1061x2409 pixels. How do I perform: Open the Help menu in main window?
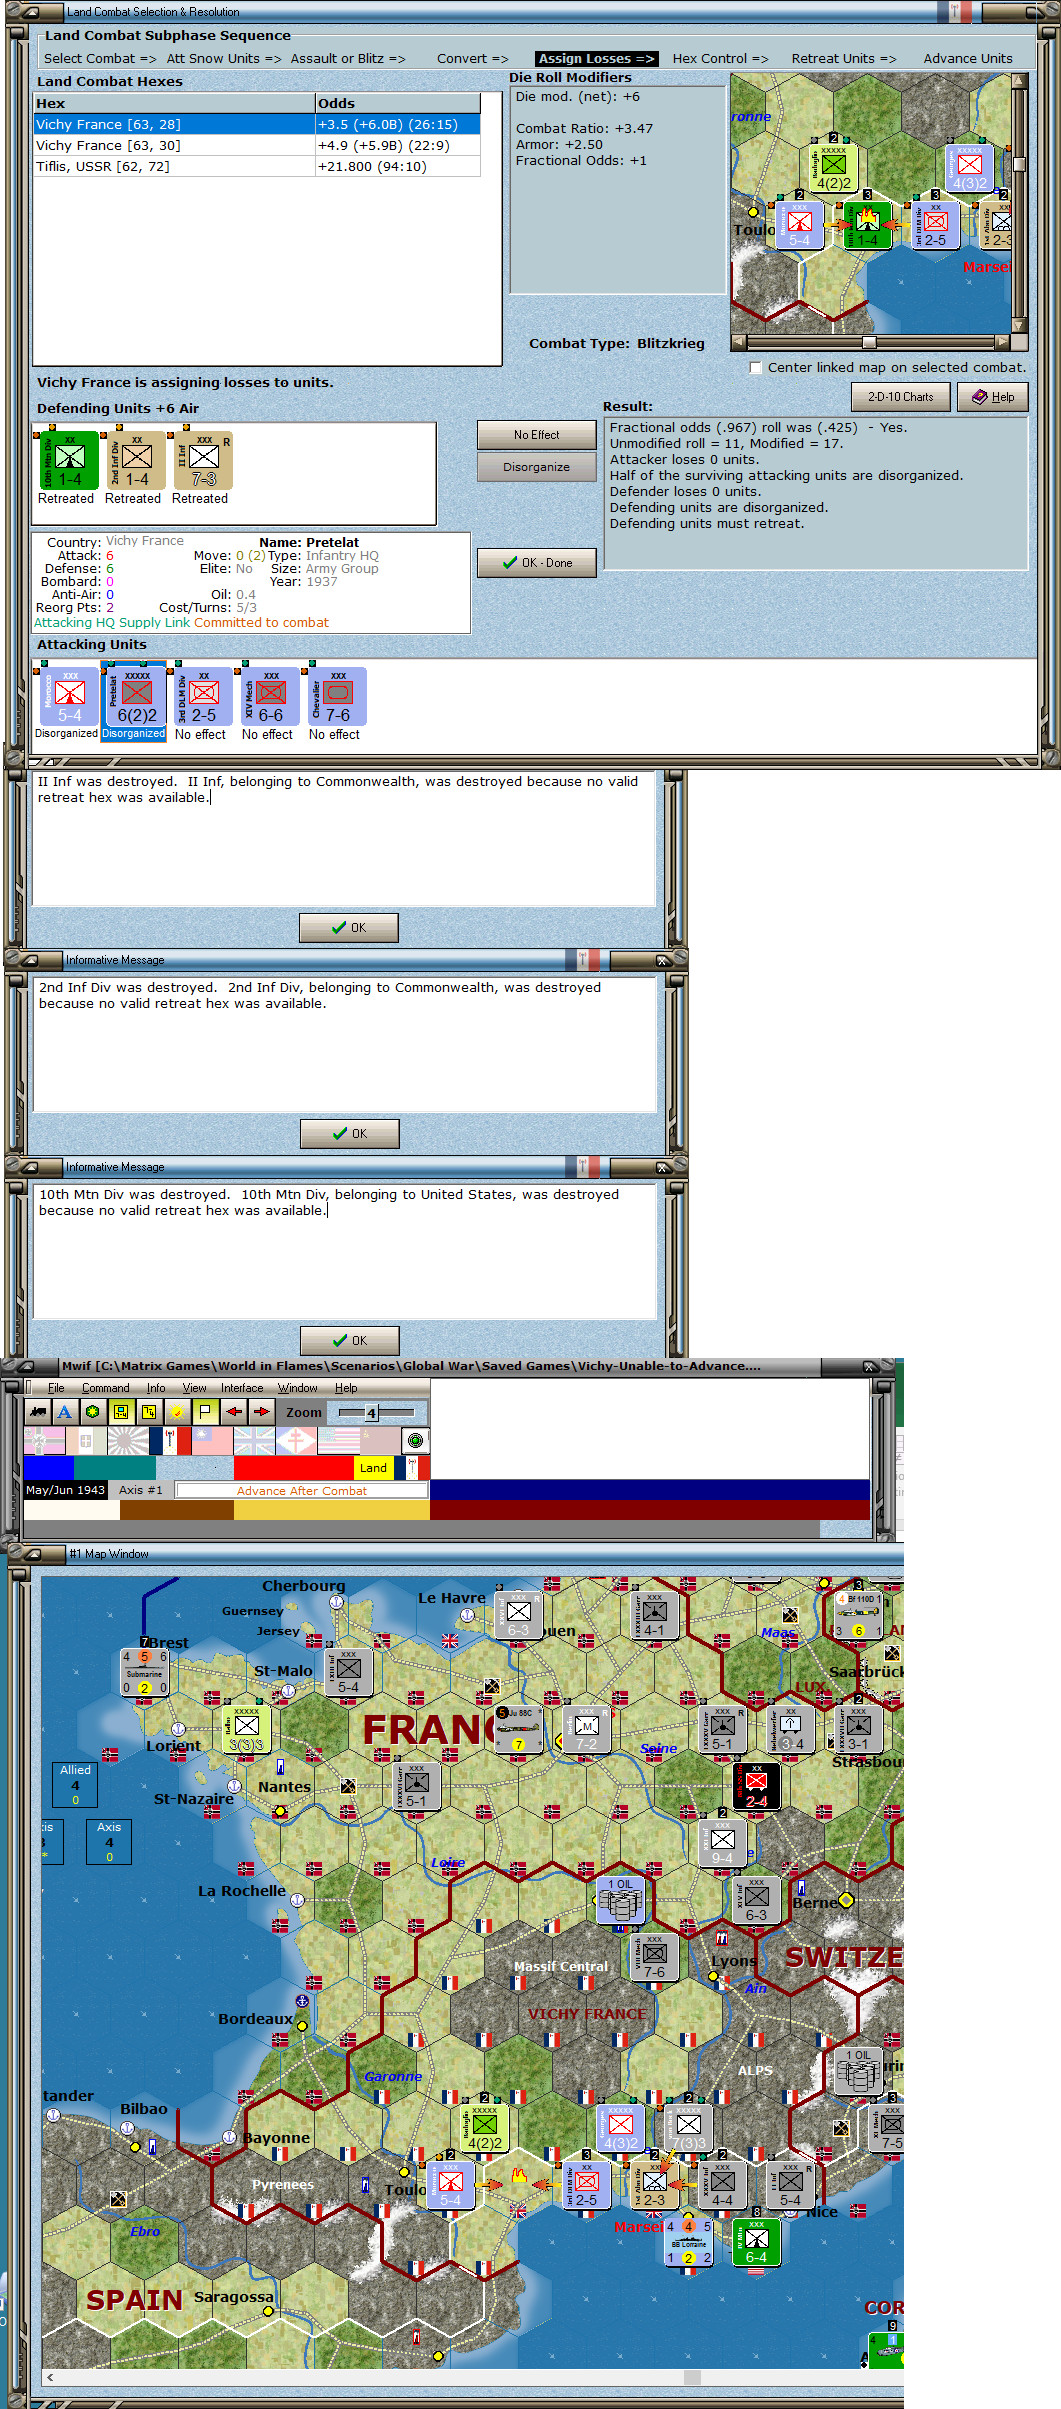[x=346, y=1388]
